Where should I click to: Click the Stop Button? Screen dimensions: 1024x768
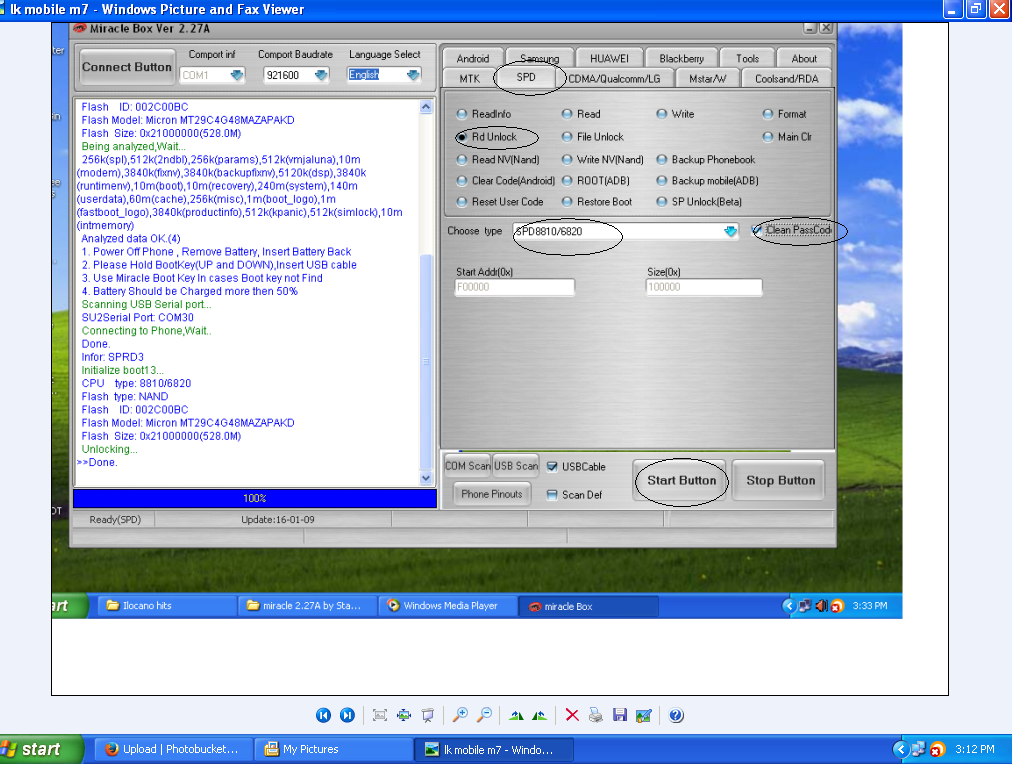(780, 481)
